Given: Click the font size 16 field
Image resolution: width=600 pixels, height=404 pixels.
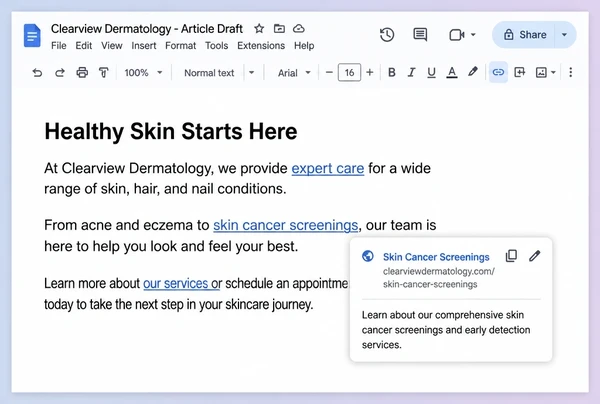Looking at the screenshot, I should tap(349, 72).
